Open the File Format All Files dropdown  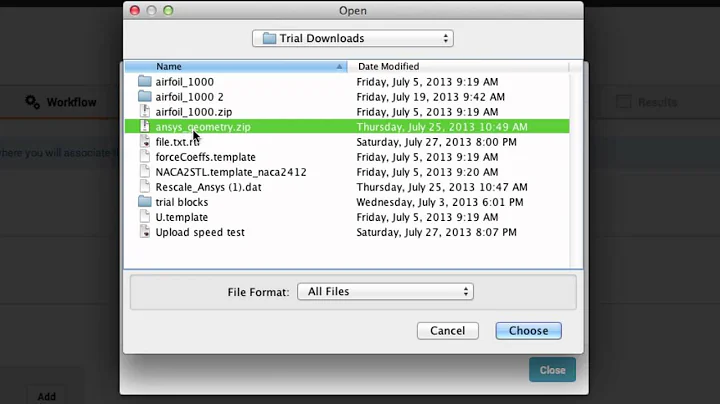coord(385,292)
